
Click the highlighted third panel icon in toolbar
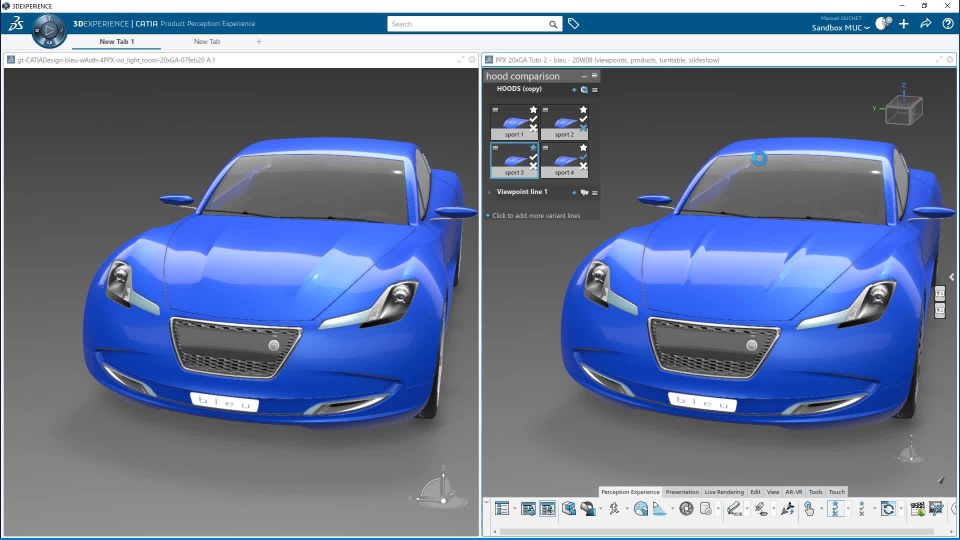point(547,508)
